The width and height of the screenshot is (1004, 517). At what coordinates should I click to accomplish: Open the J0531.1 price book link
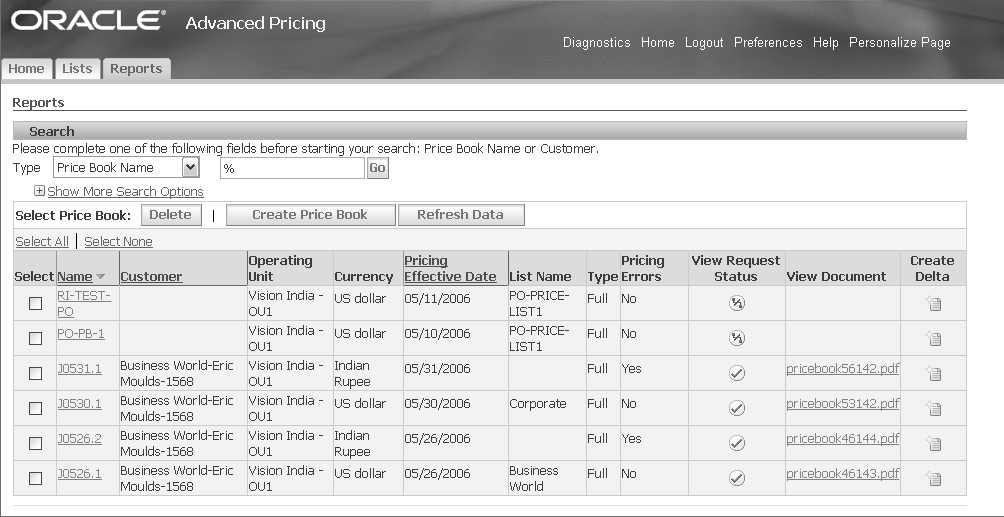tap(79, 368)
